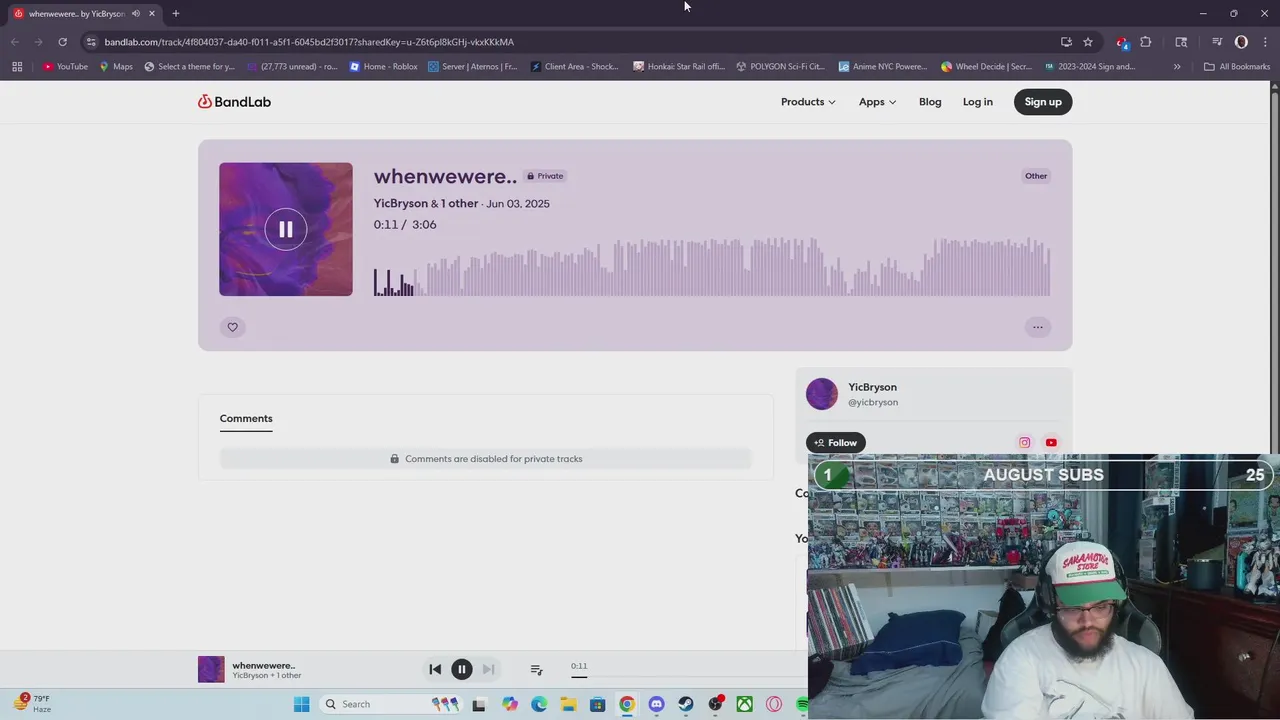Click the Other genre tag
1280x720 pixels.
[x=1036, y=176]
